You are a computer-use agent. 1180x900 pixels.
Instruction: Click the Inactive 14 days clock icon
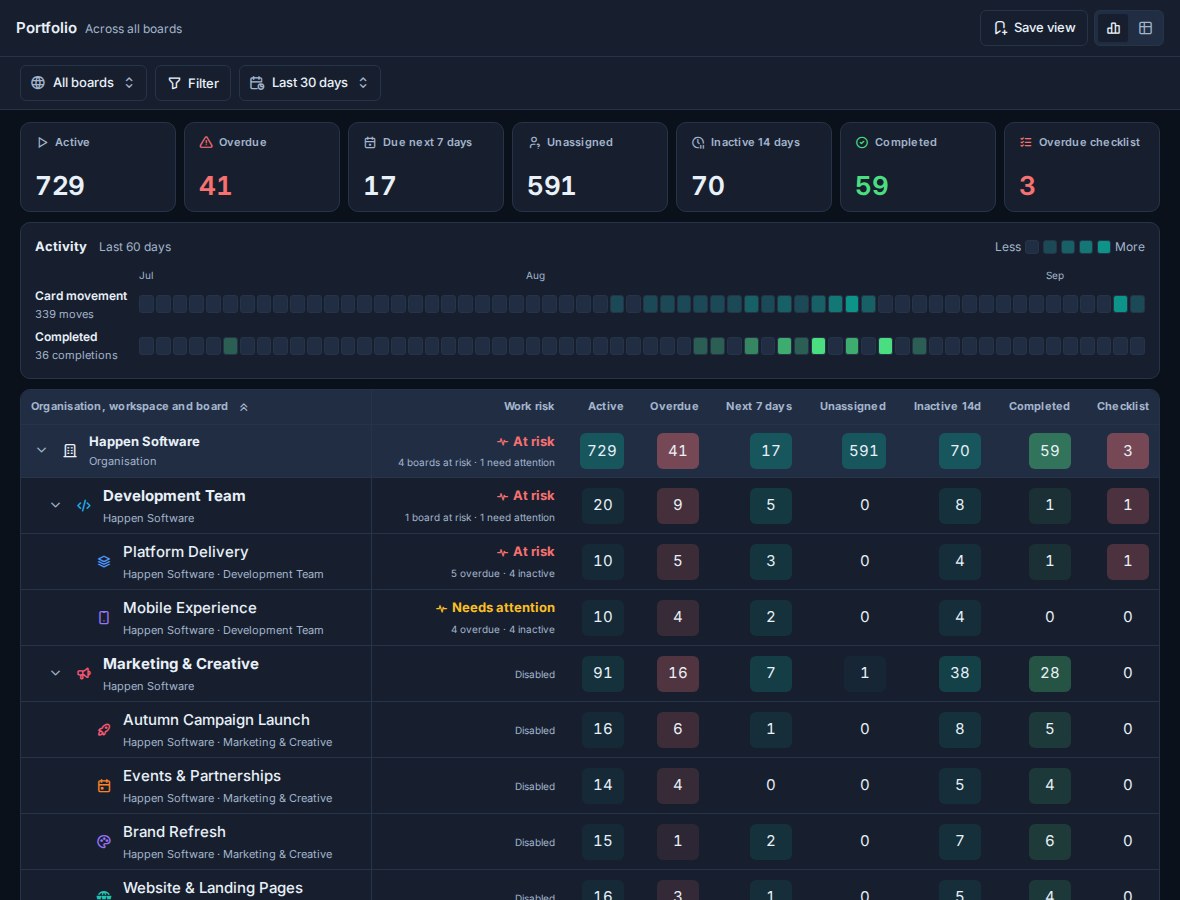pyautogui.click(x=698, y=142)
